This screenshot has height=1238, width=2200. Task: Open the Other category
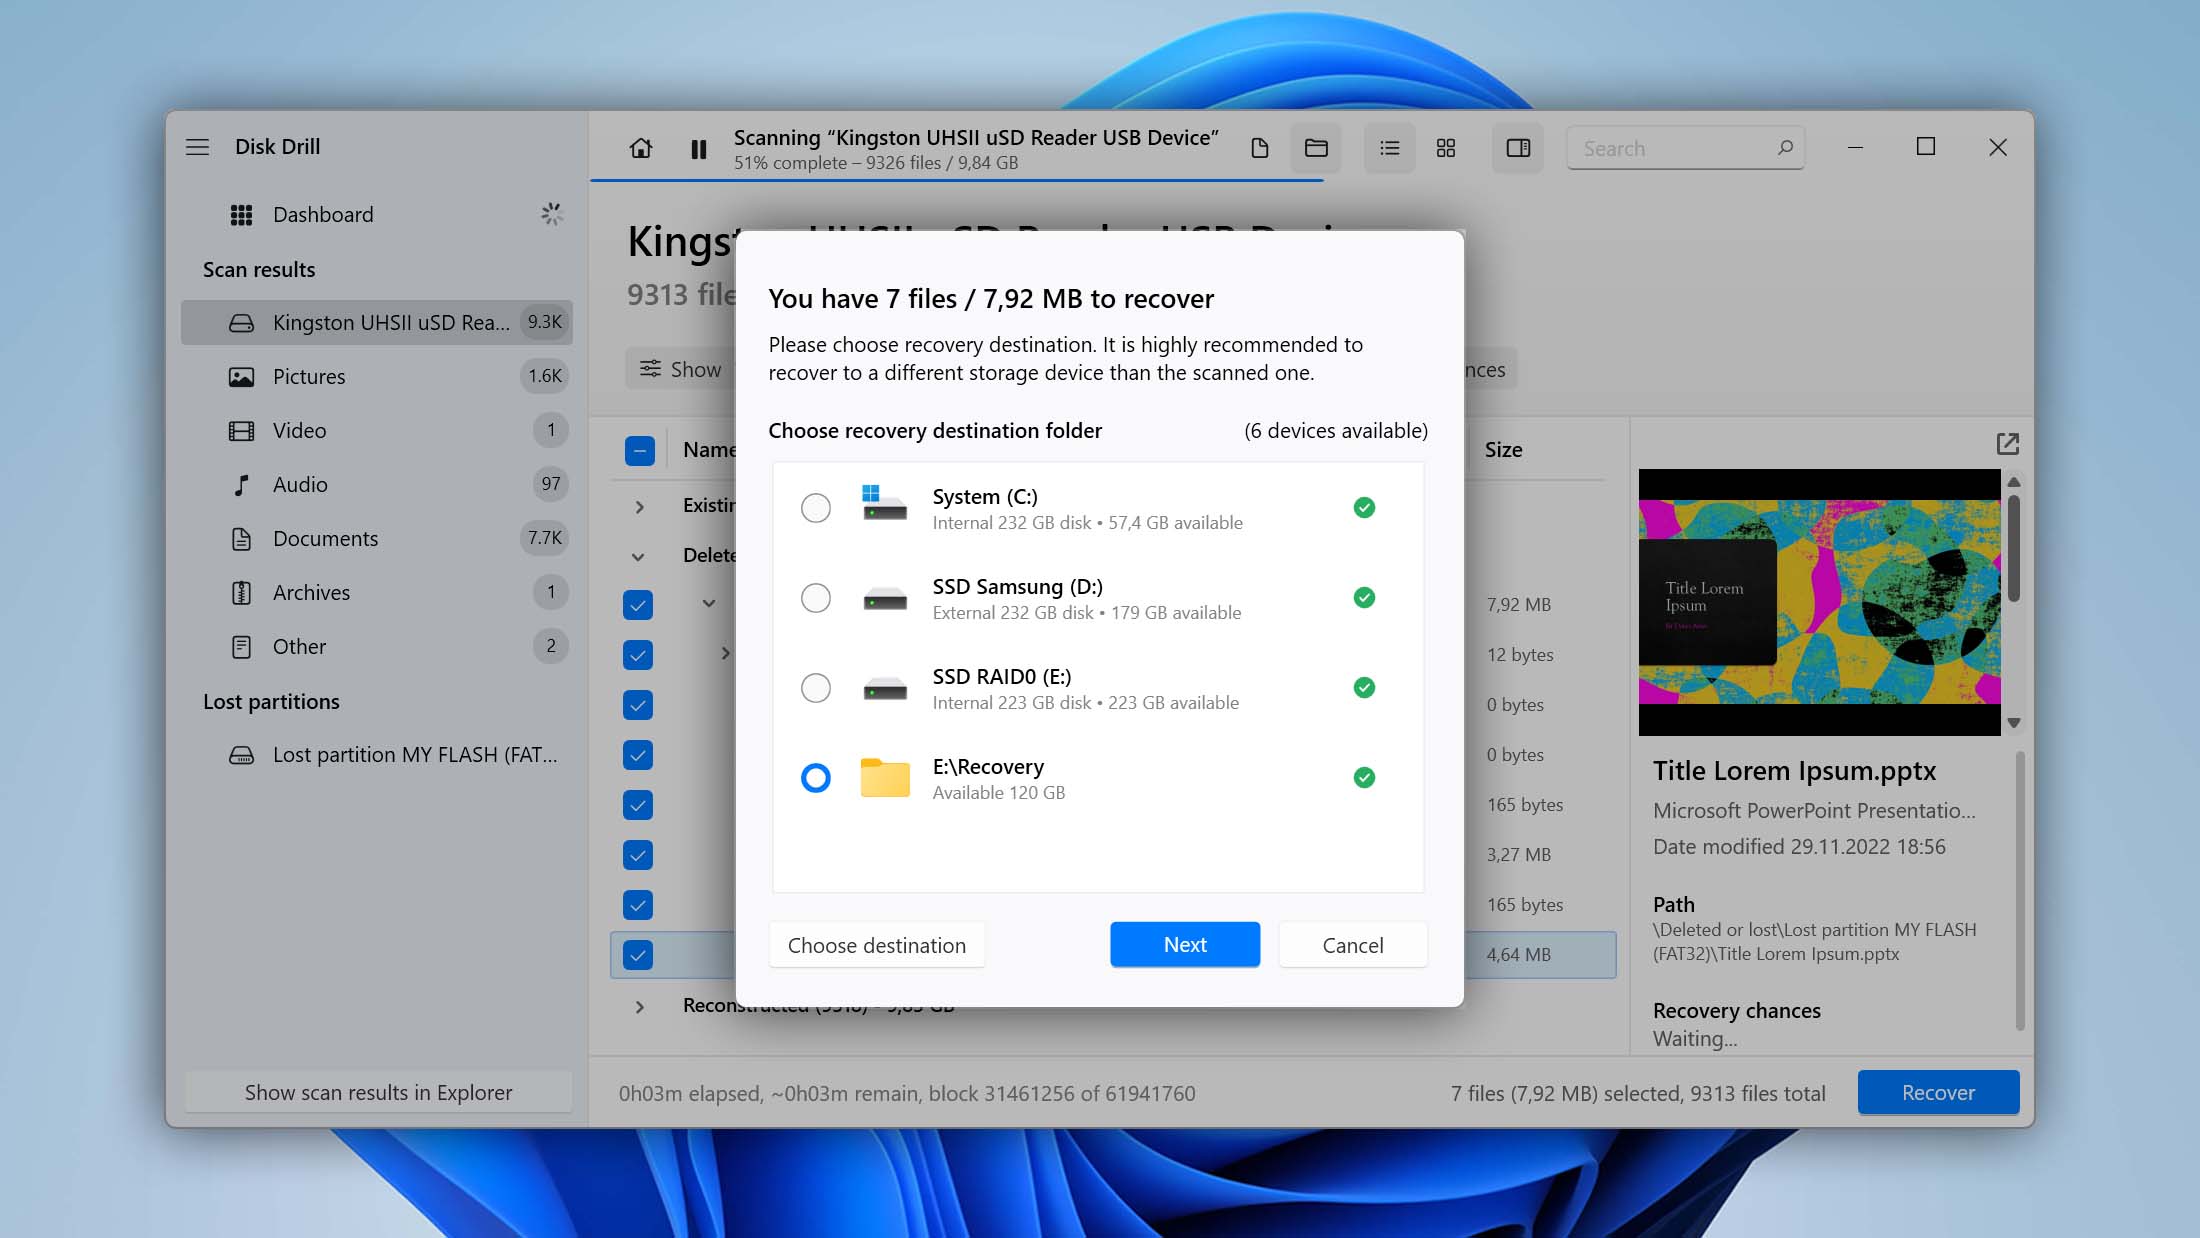click(x=376, y=647)
